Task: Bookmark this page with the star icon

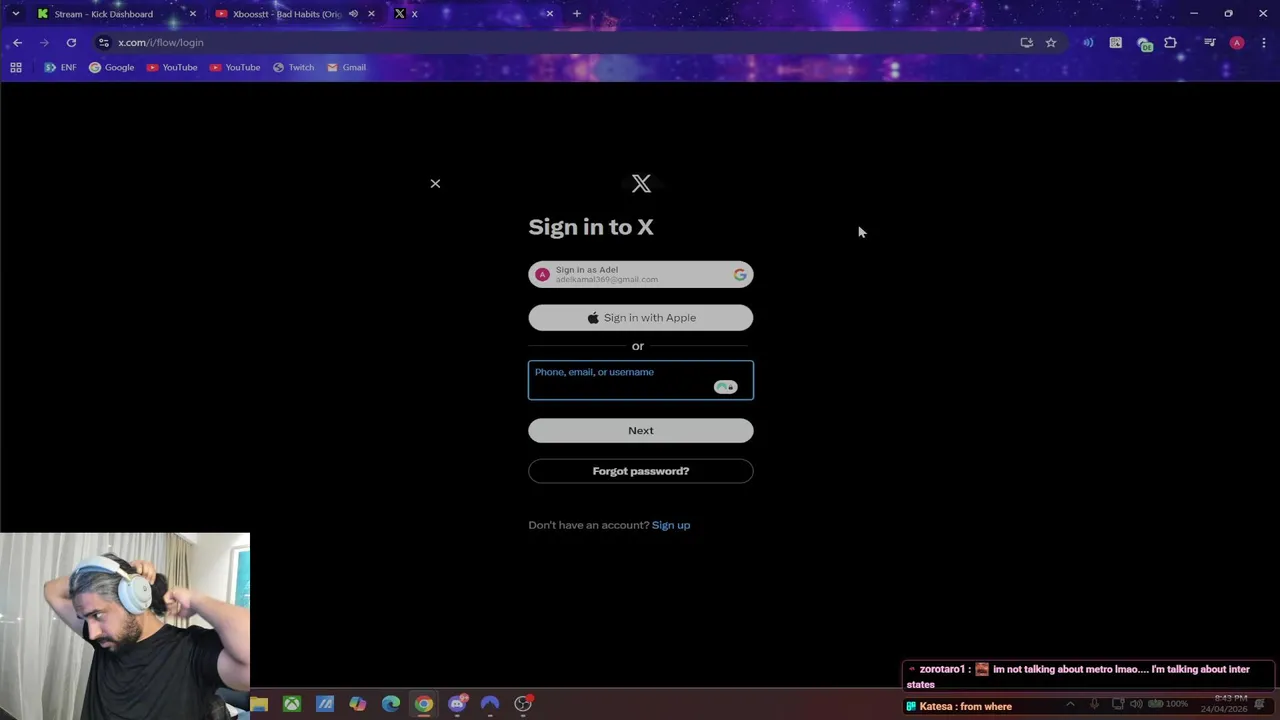Action: [x=1051, y=43]
